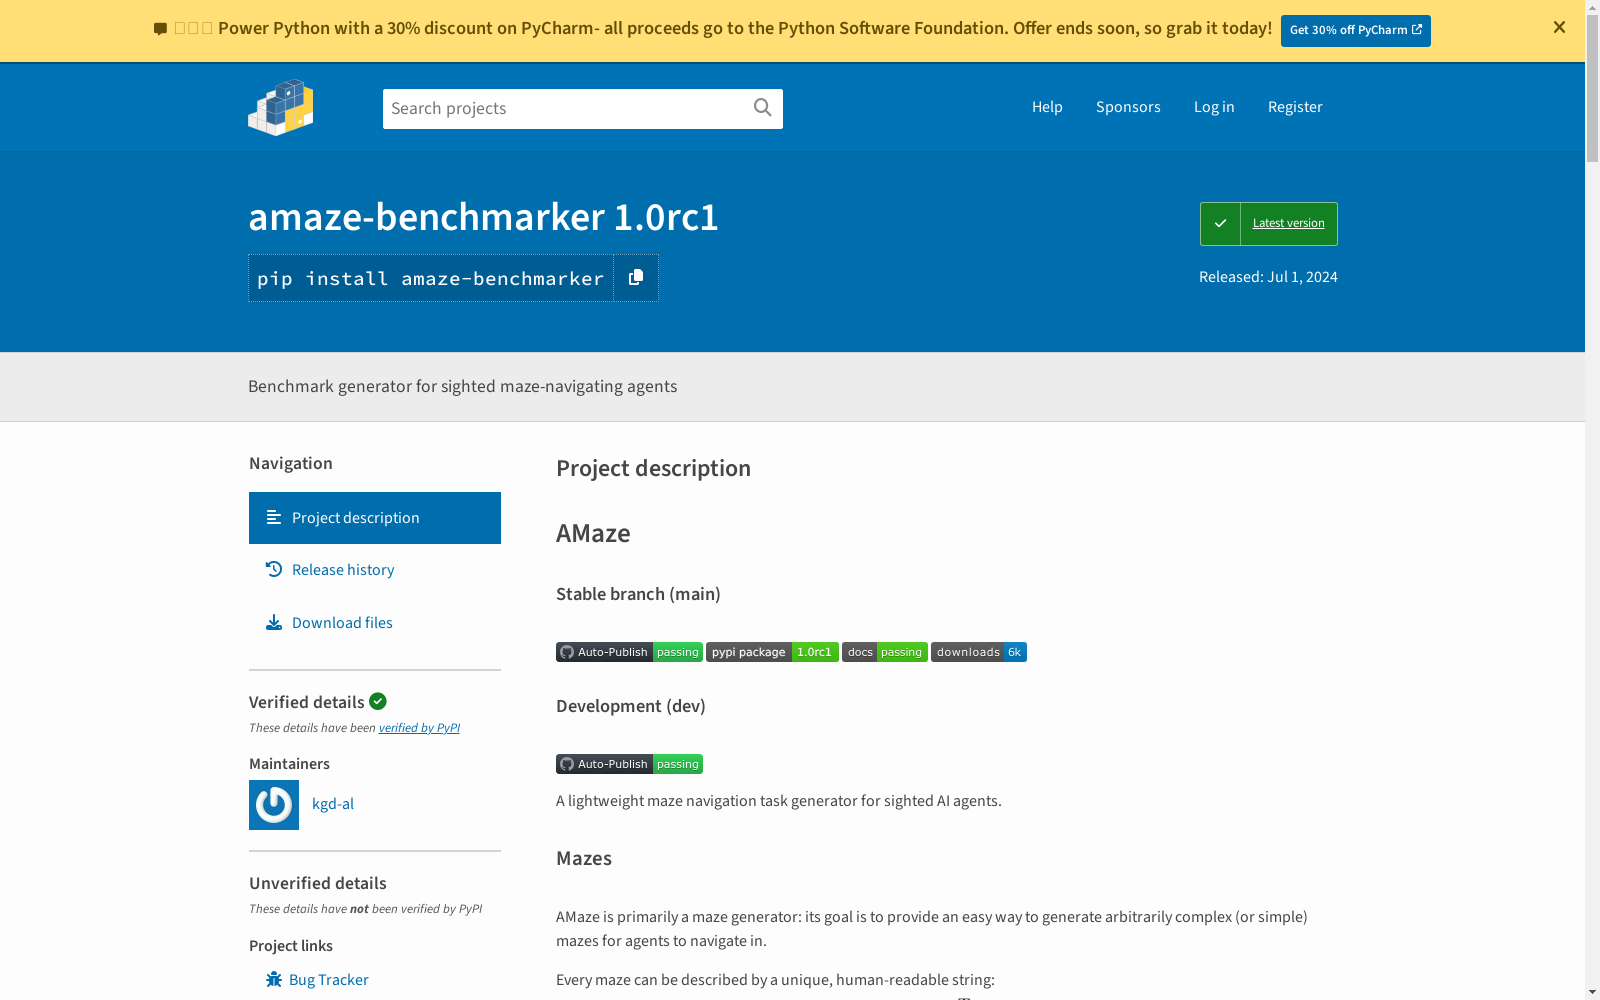Go to Register page
This screenshot has height=1000, width=1600.
[x=1295, y=107]
